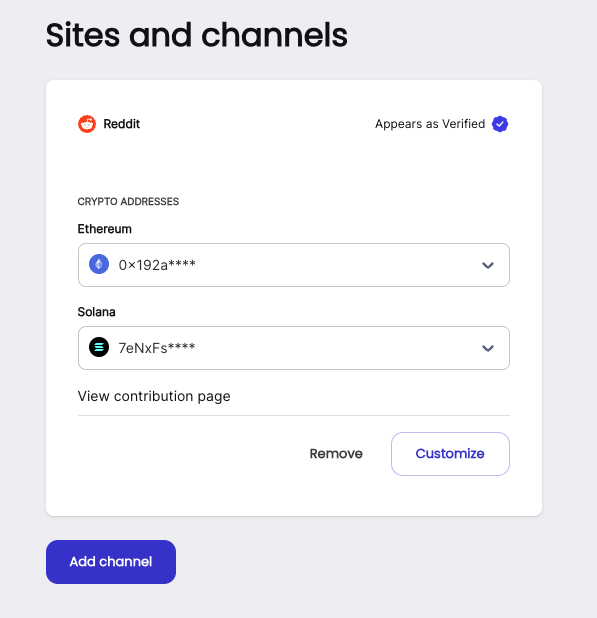Expand the Ethereum address chevron
The height and width of the screenshot is (618, 597).
point(488,265)
